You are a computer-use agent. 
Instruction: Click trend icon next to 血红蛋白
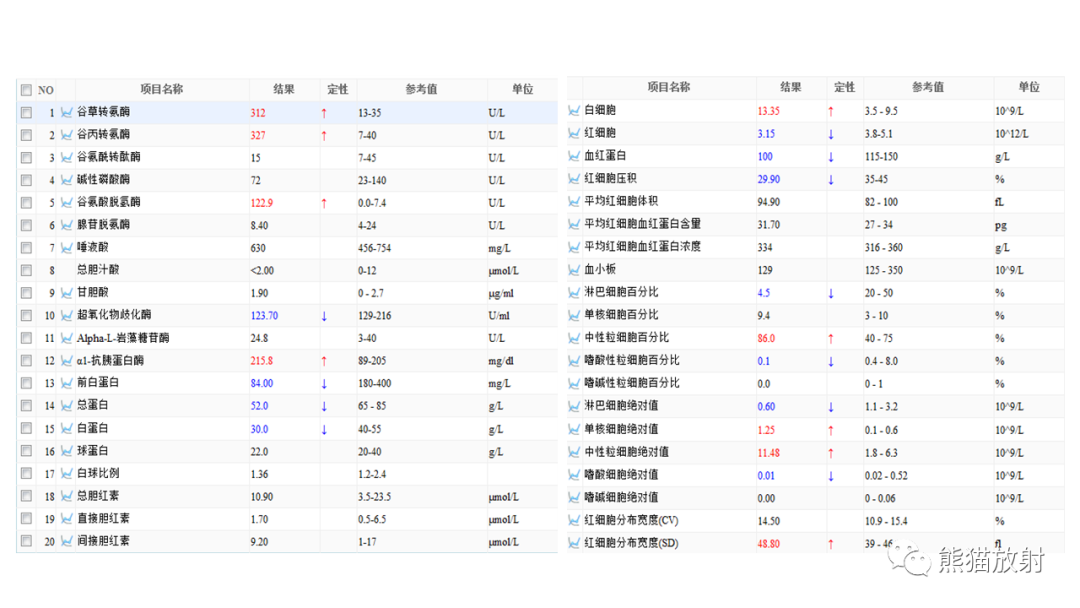(574, 156)
